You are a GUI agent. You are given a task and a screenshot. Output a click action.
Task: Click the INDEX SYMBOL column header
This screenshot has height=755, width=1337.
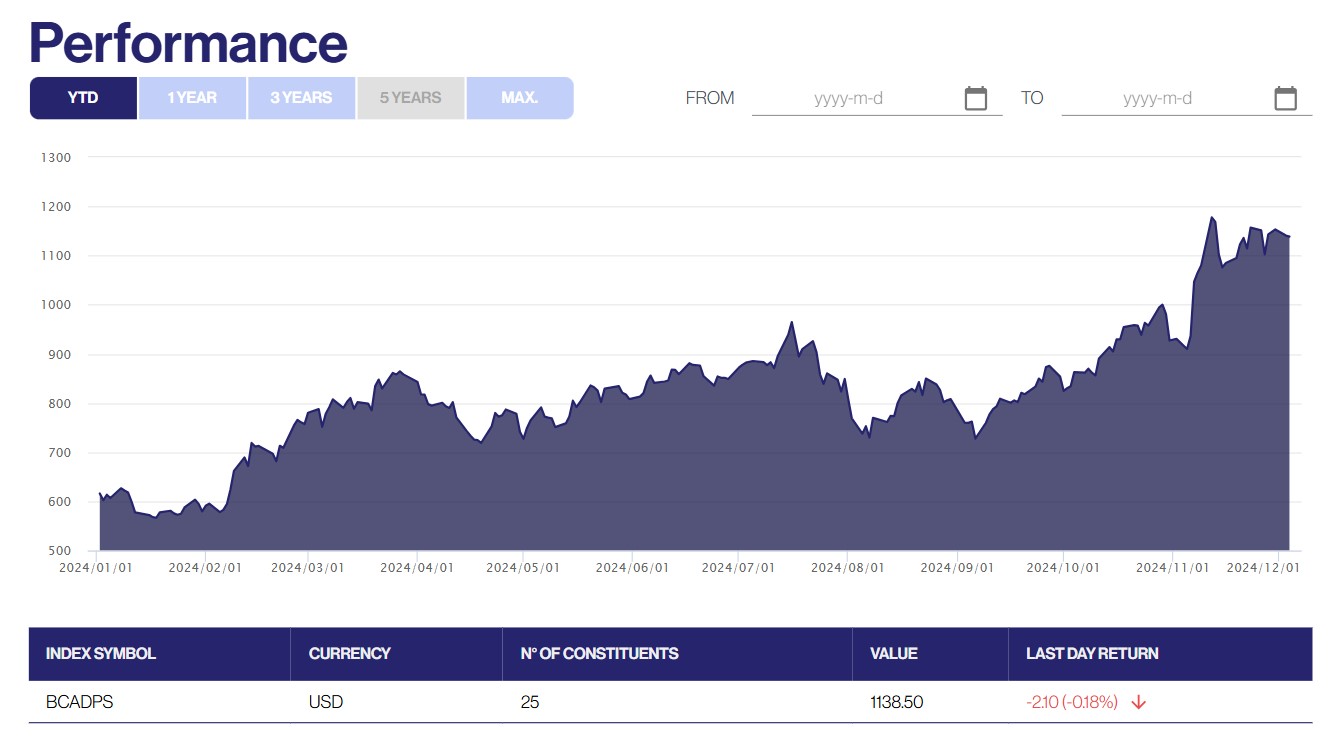coord(101,654)
